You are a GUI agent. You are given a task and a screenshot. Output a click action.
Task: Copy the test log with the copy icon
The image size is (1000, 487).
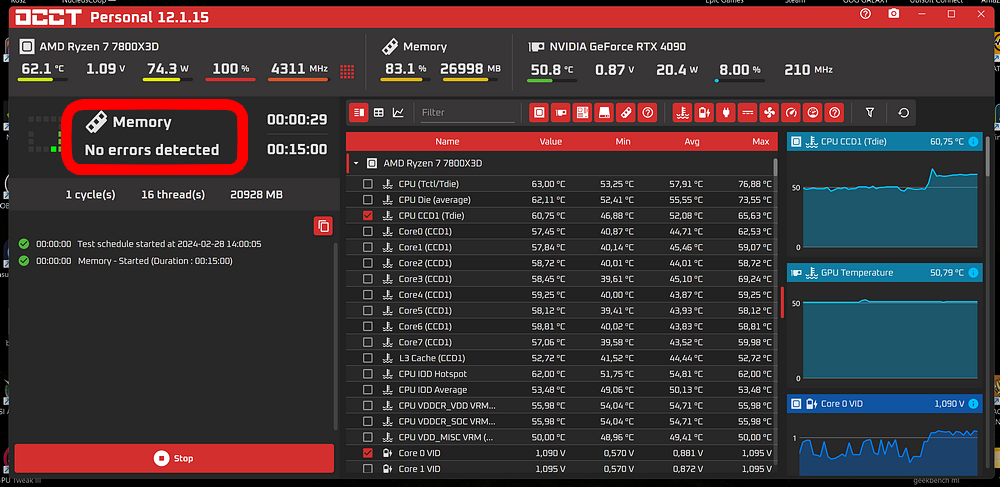click(323, 226)
